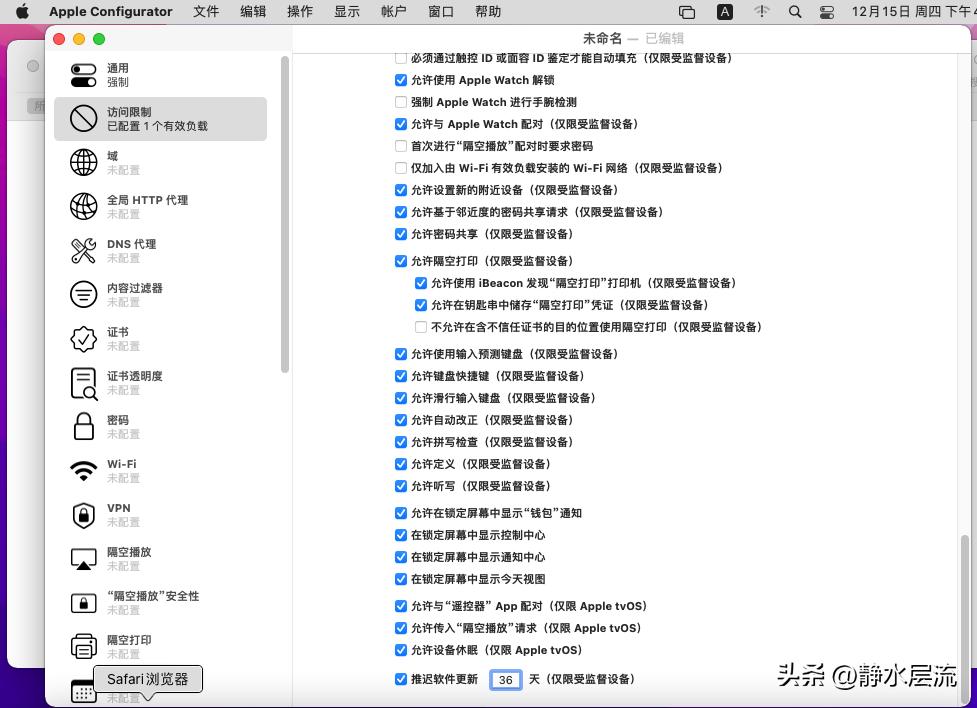
Task: Open the VPN settings panel
Action: (x=85, y=514)
